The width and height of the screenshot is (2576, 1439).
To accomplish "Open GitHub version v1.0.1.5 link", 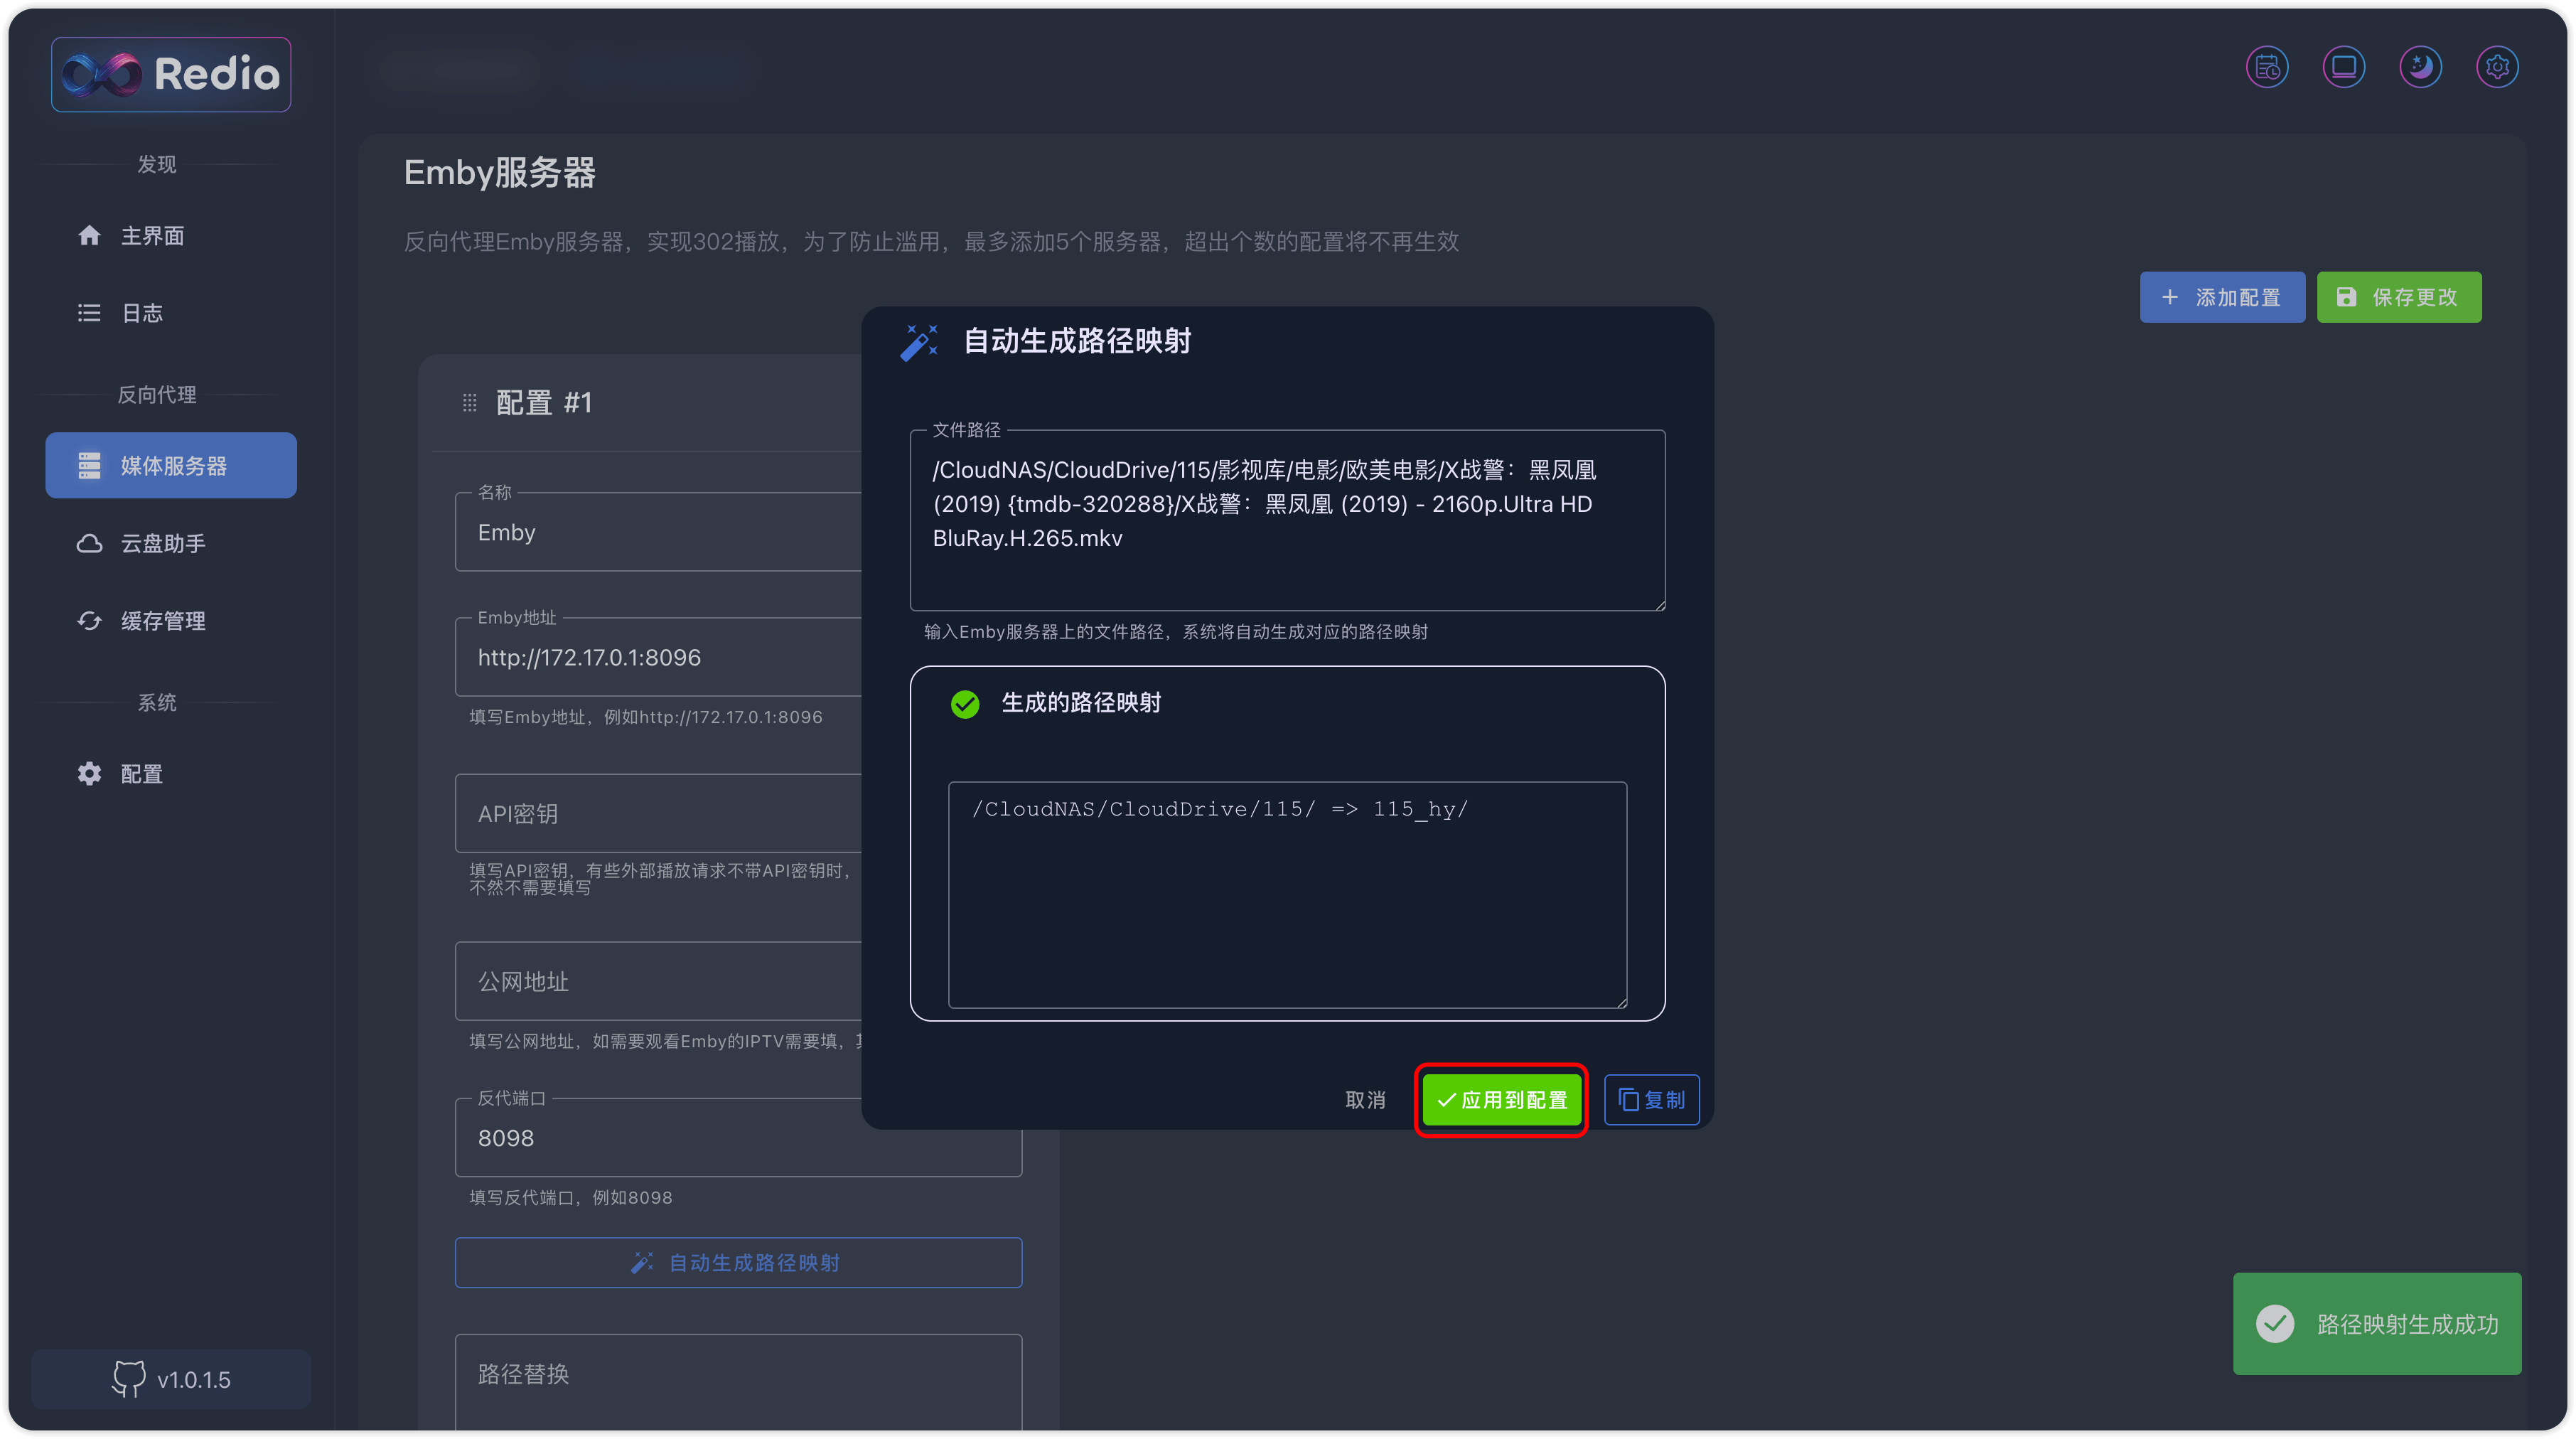I will click(x=171, y=1379).
